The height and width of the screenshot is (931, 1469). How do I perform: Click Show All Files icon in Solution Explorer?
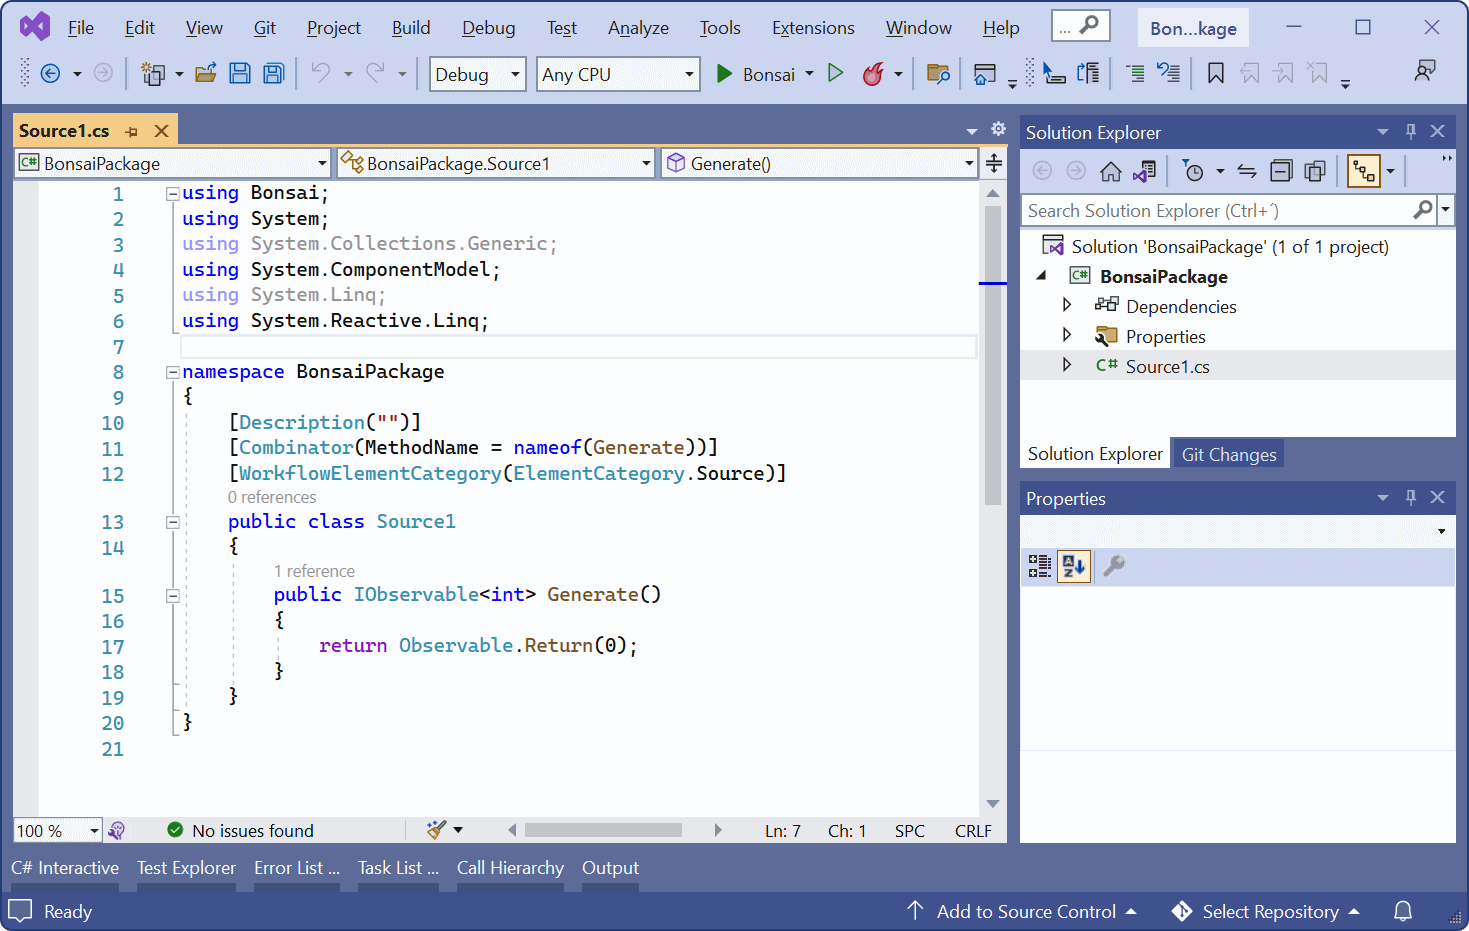point(1315,172)
